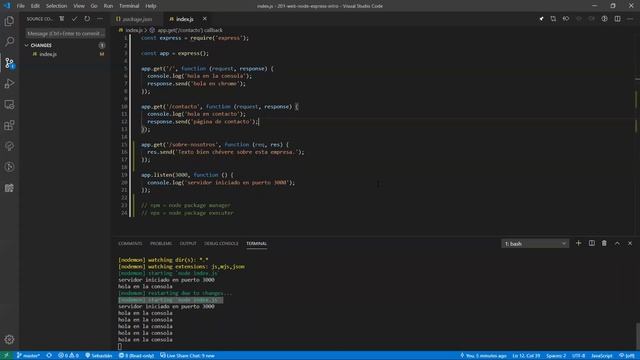Close the terminal panel
640x360 pixels.
(x=630, y=243)
